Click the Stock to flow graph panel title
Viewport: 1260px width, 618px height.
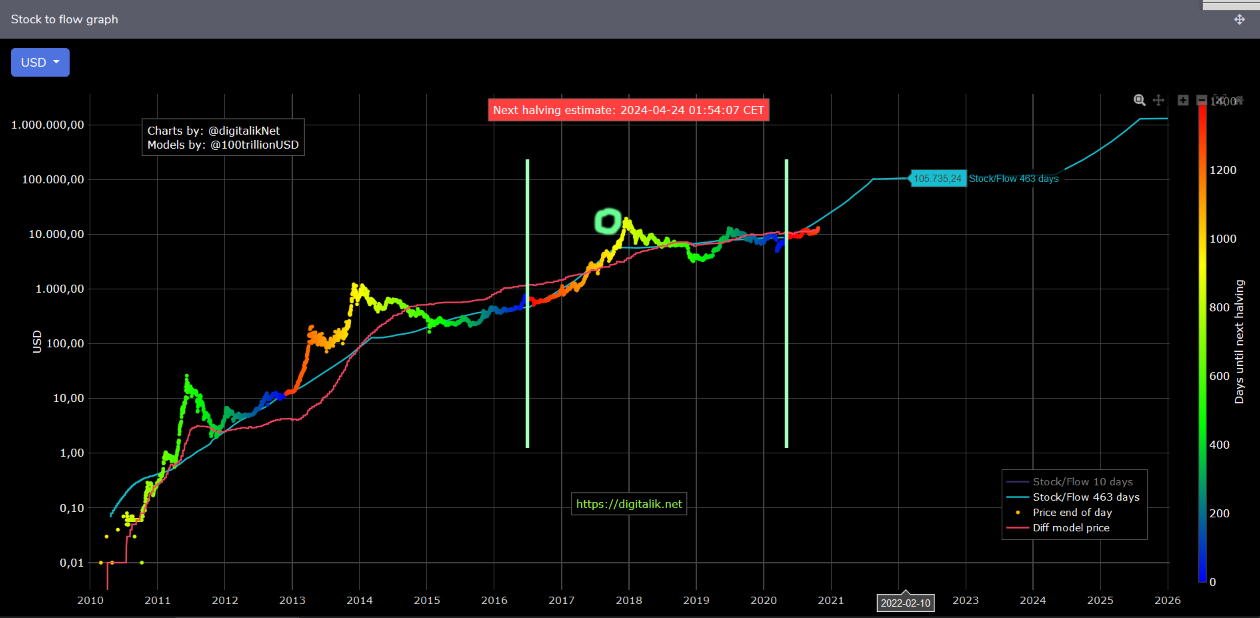(64, 19)
